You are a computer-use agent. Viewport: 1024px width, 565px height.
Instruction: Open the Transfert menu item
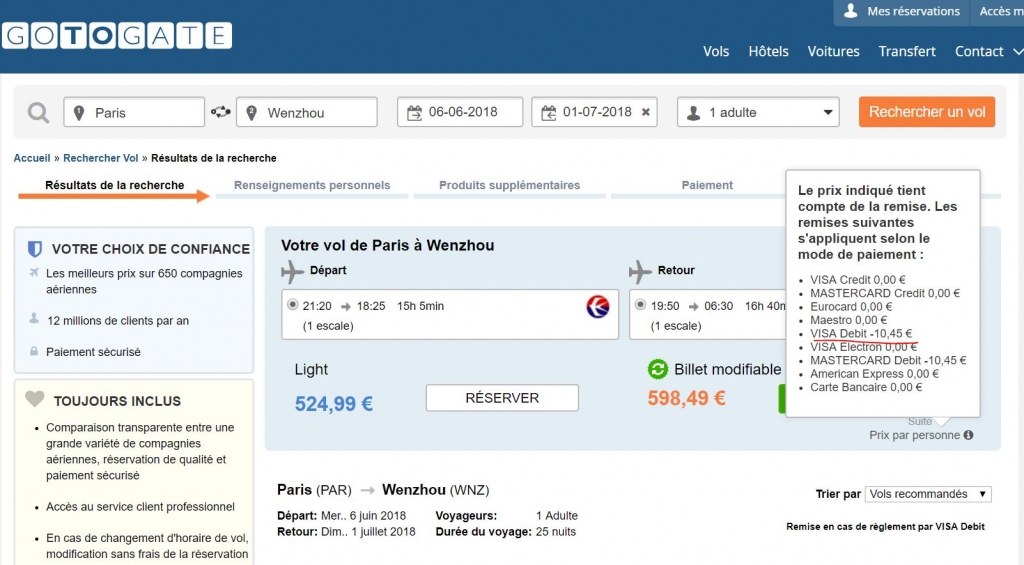pos(907,52)
